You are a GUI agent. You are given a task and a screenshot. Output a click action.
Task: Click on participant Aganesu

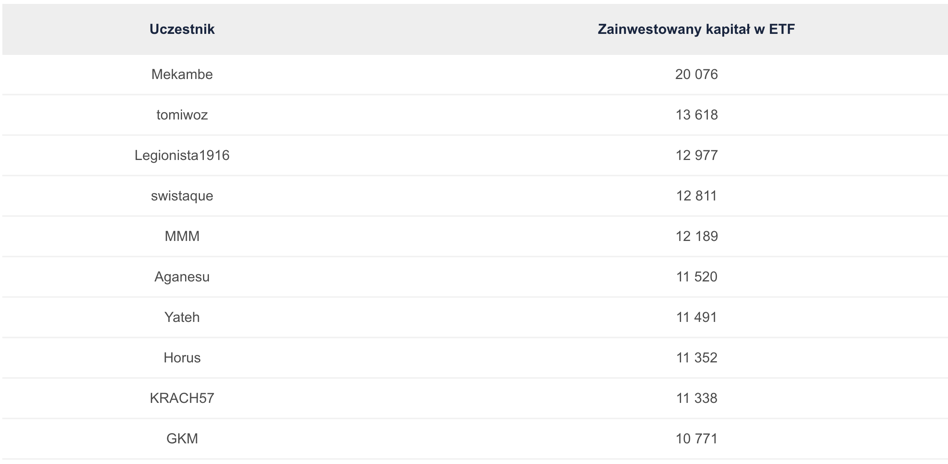(182, 277)
